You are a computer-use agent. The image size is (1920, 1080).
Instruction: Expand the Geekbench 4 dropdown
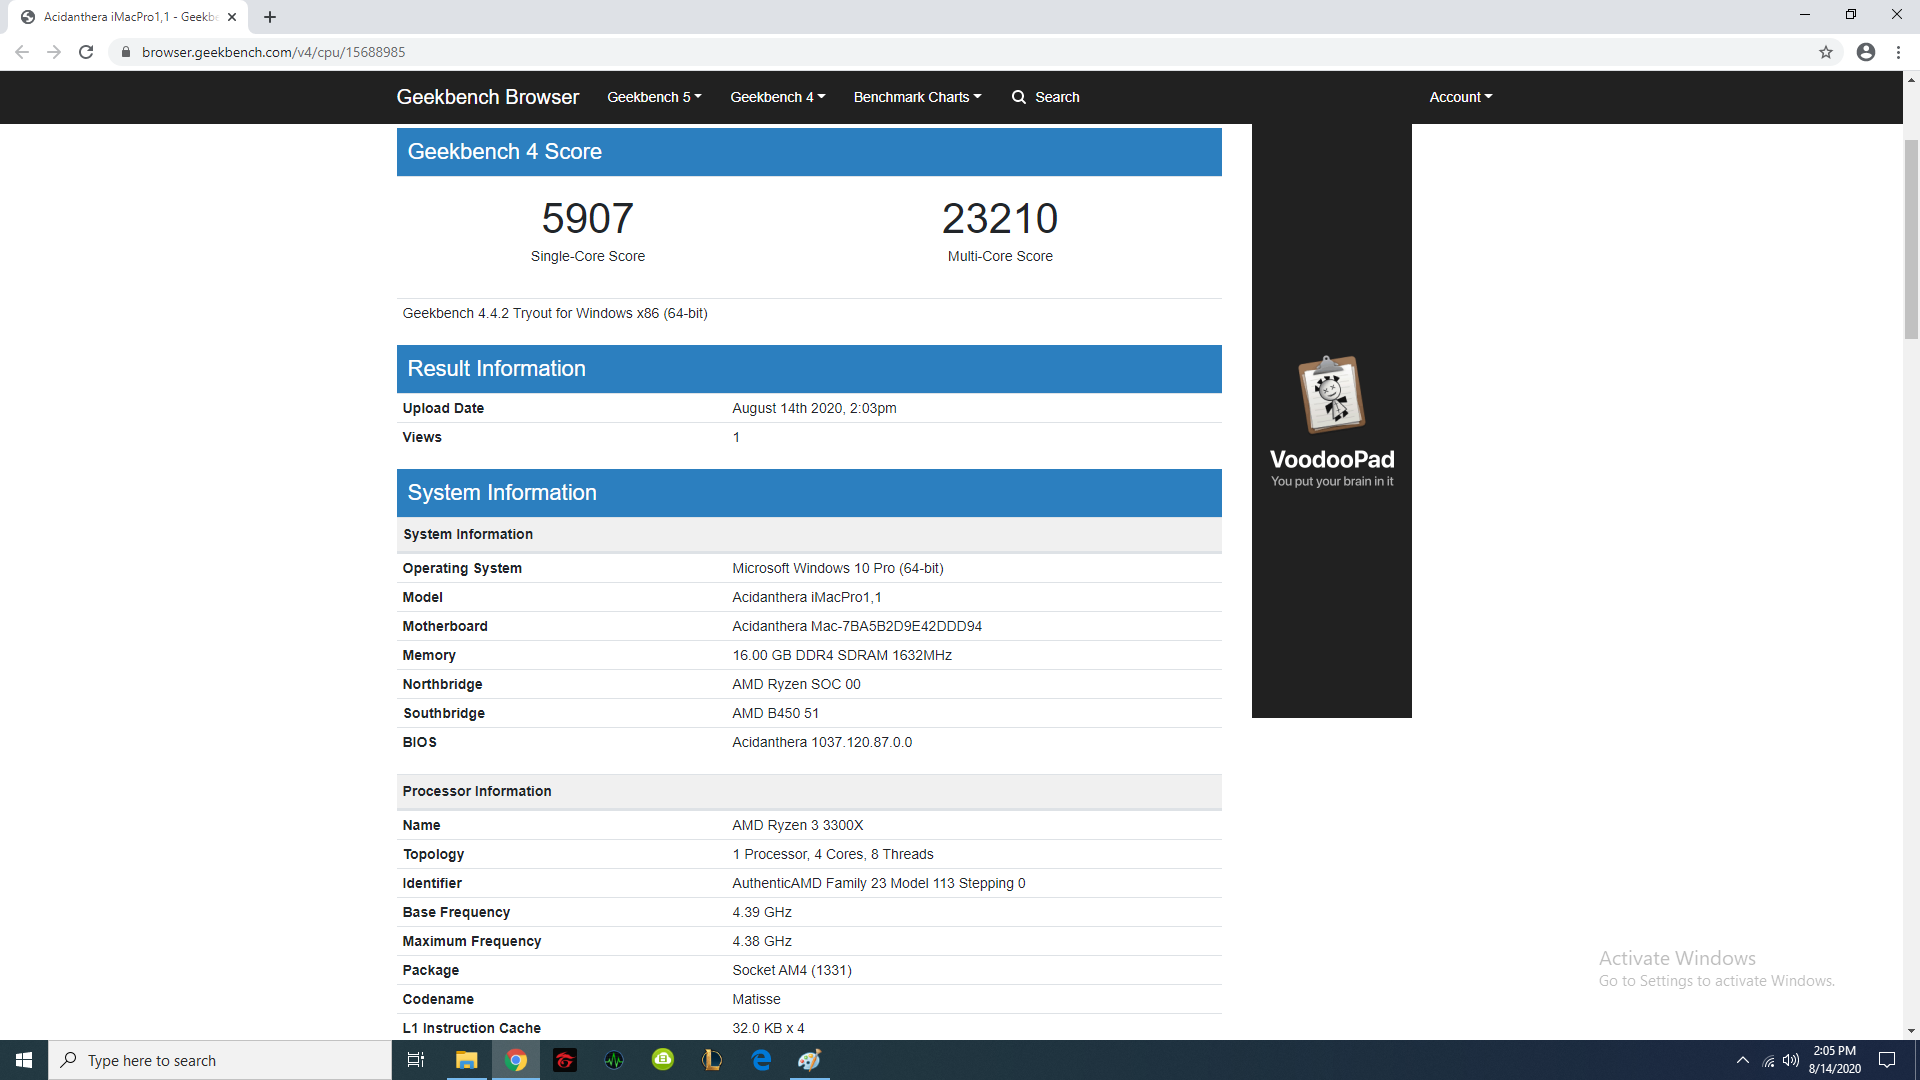777,97
